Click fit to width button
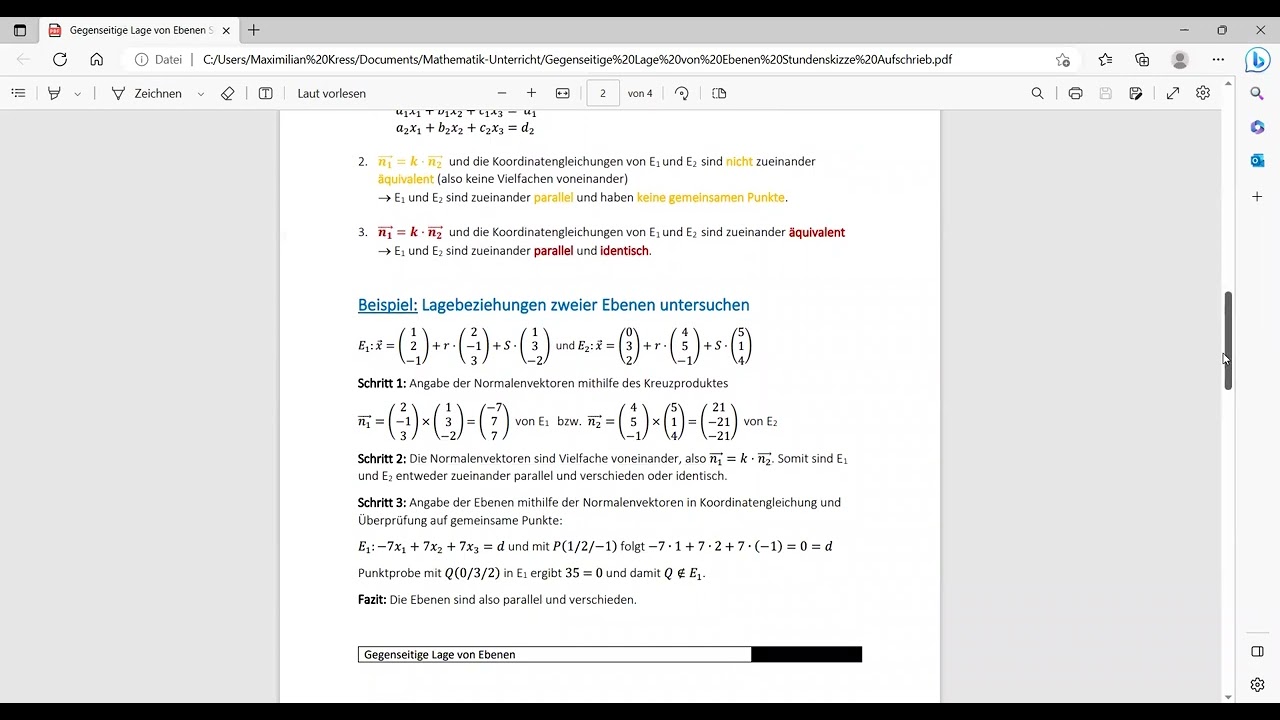 [x=563, y=93]
